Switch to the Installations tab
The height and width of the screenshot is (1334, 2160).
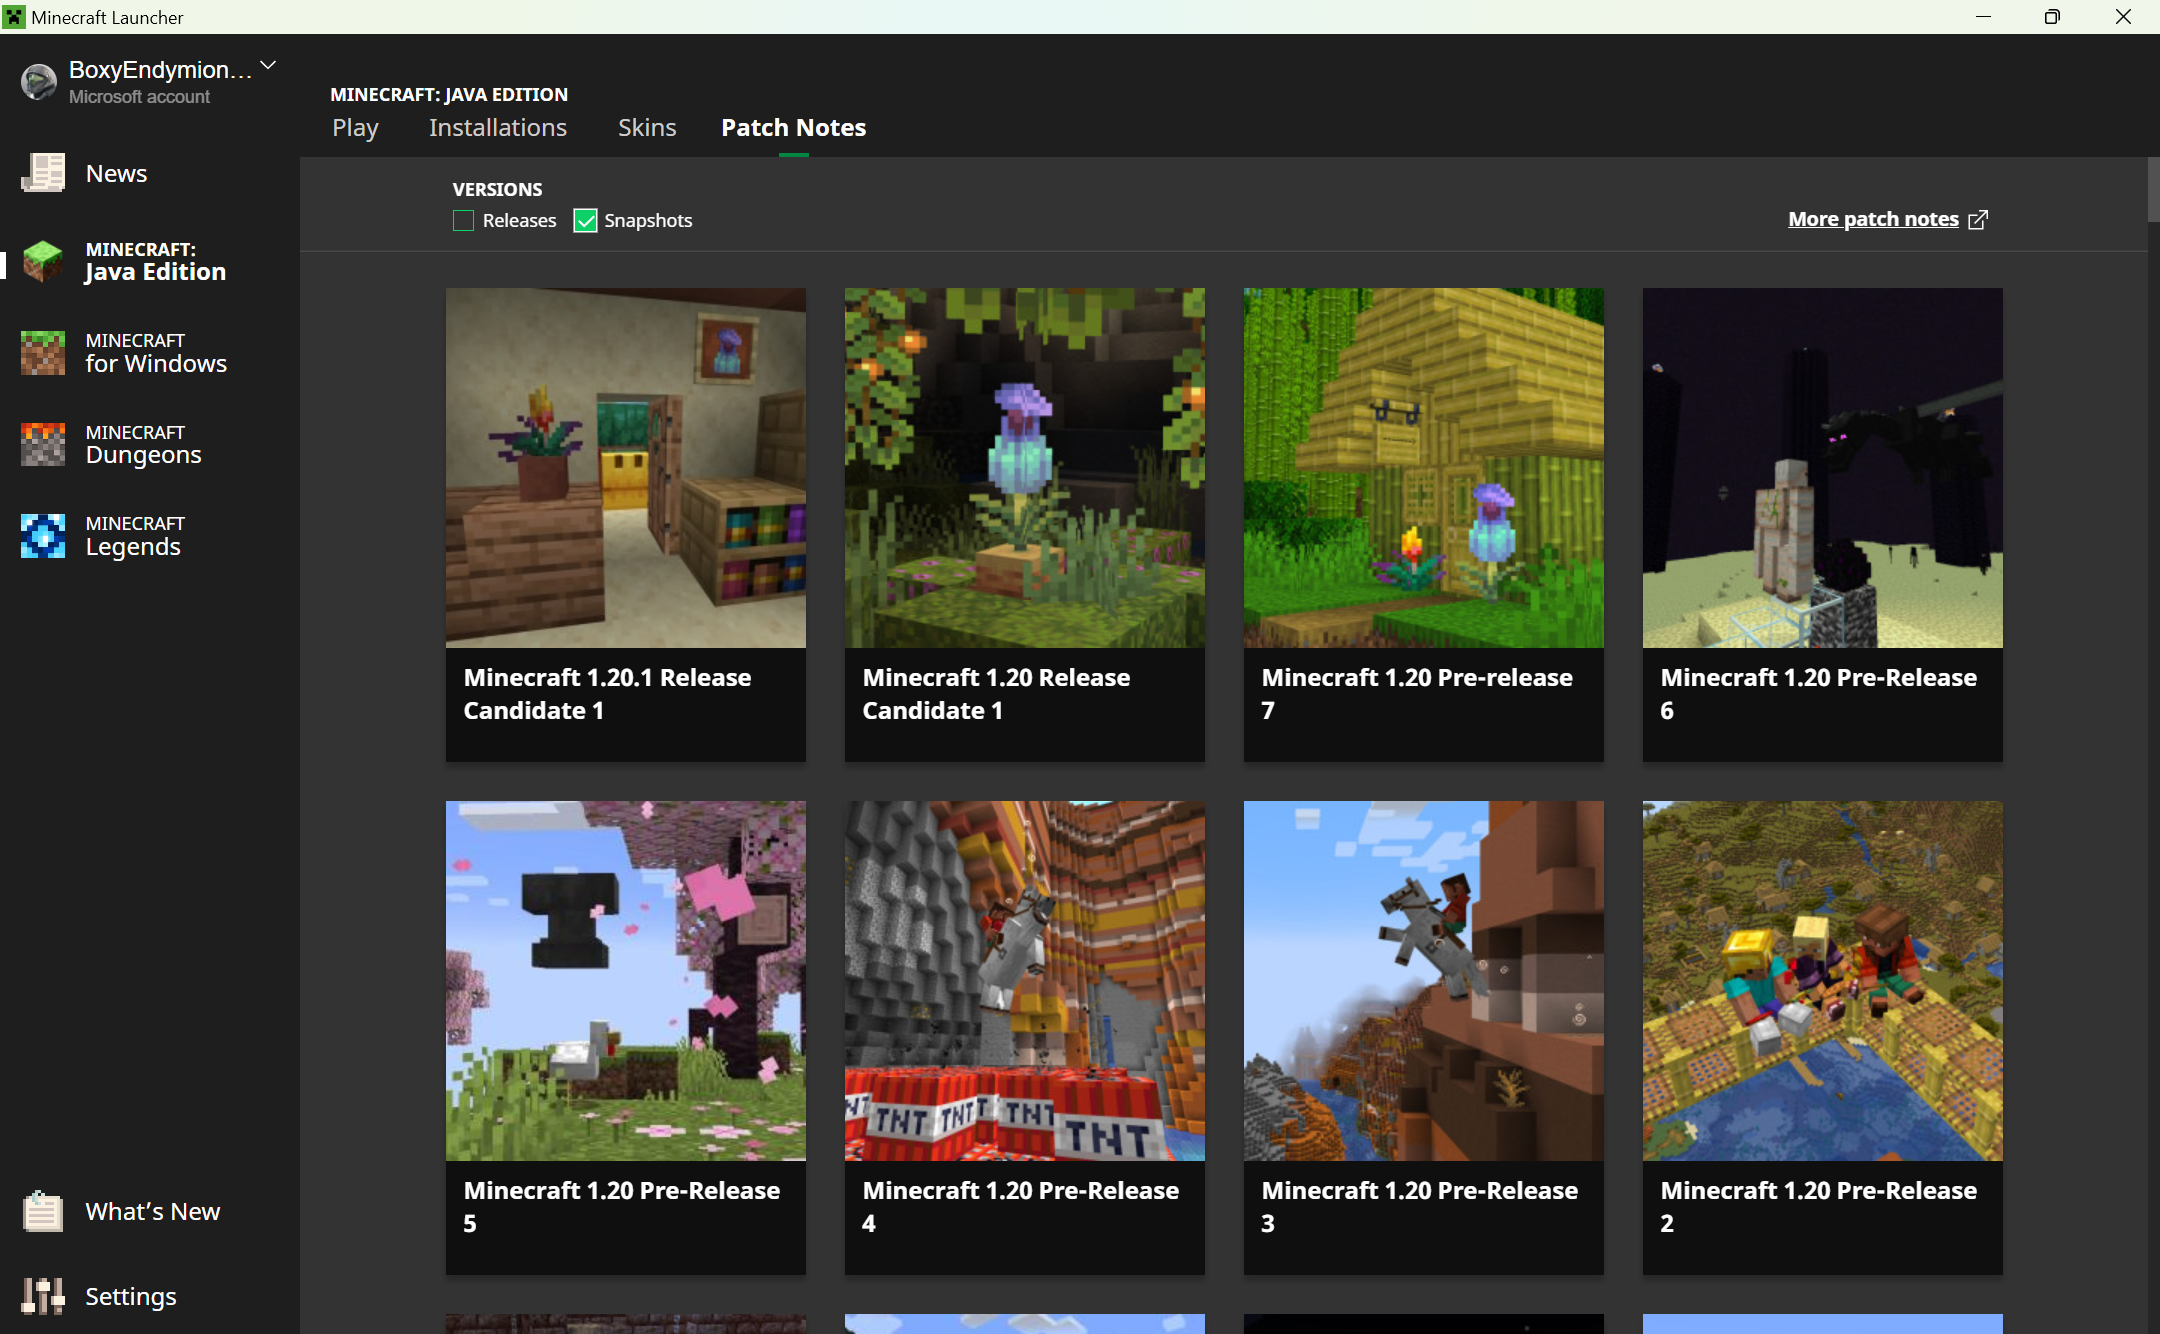tap(498, 127)
